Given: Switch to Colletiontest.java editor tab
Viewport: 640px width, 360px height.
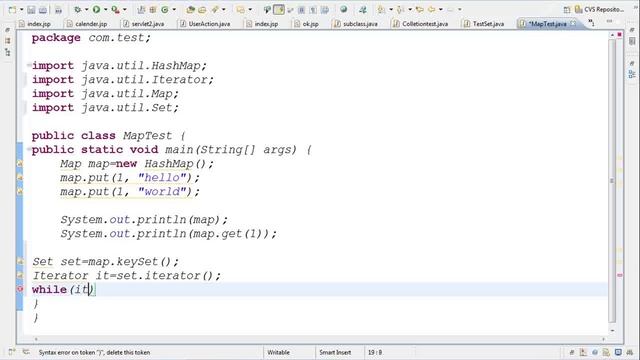Looking at the screenshot, I should [420, 24].
